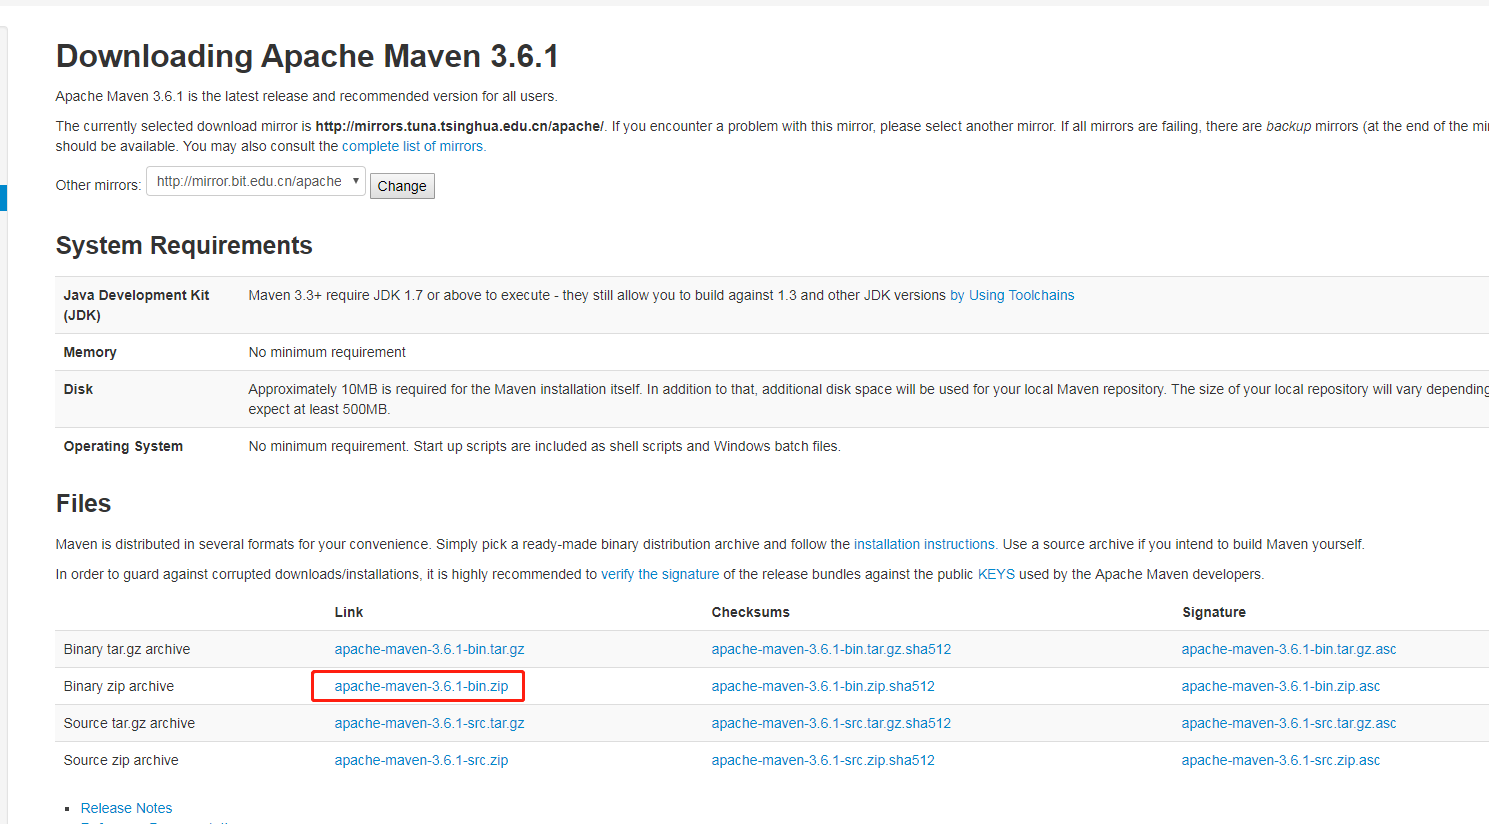This screenshot has height=824, width=1489.
Task: Download apache-maven-3.6.1-src.zip
Action: (x=421, y=760)
